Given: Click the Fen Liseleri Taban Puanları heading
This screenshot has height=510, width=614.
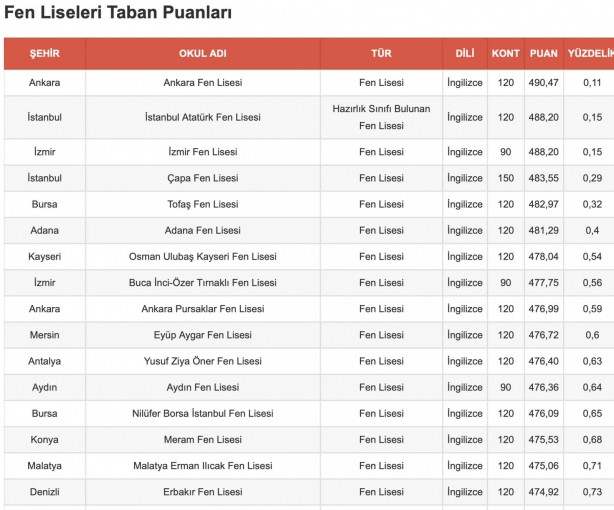Looking at the screenshot, I should (x=118, y=14).
